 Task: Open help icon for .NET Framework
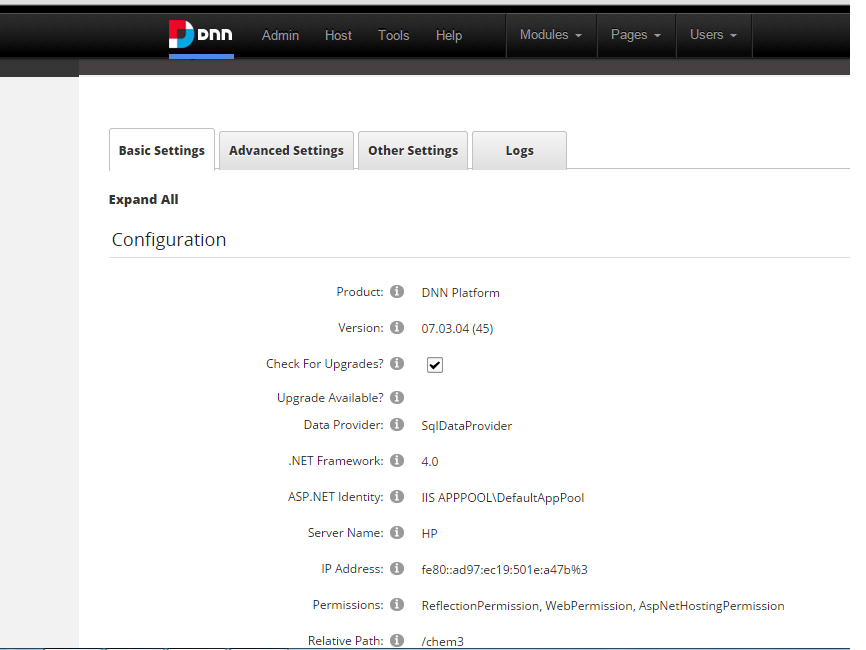coord(397,461)
